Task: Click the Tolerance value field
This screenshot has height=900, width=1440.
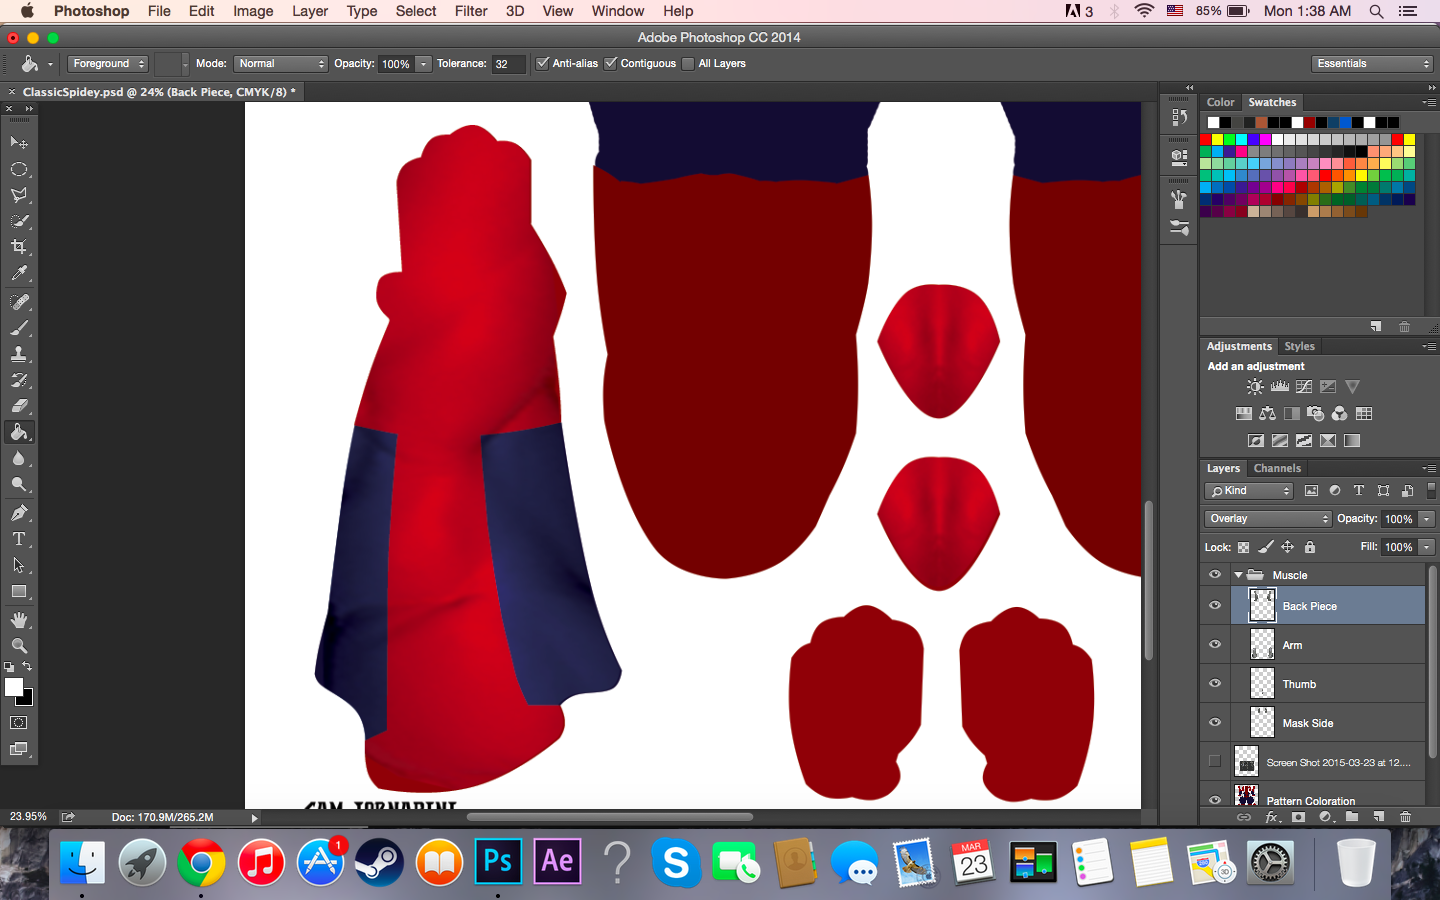Action: tap(508, 64)
